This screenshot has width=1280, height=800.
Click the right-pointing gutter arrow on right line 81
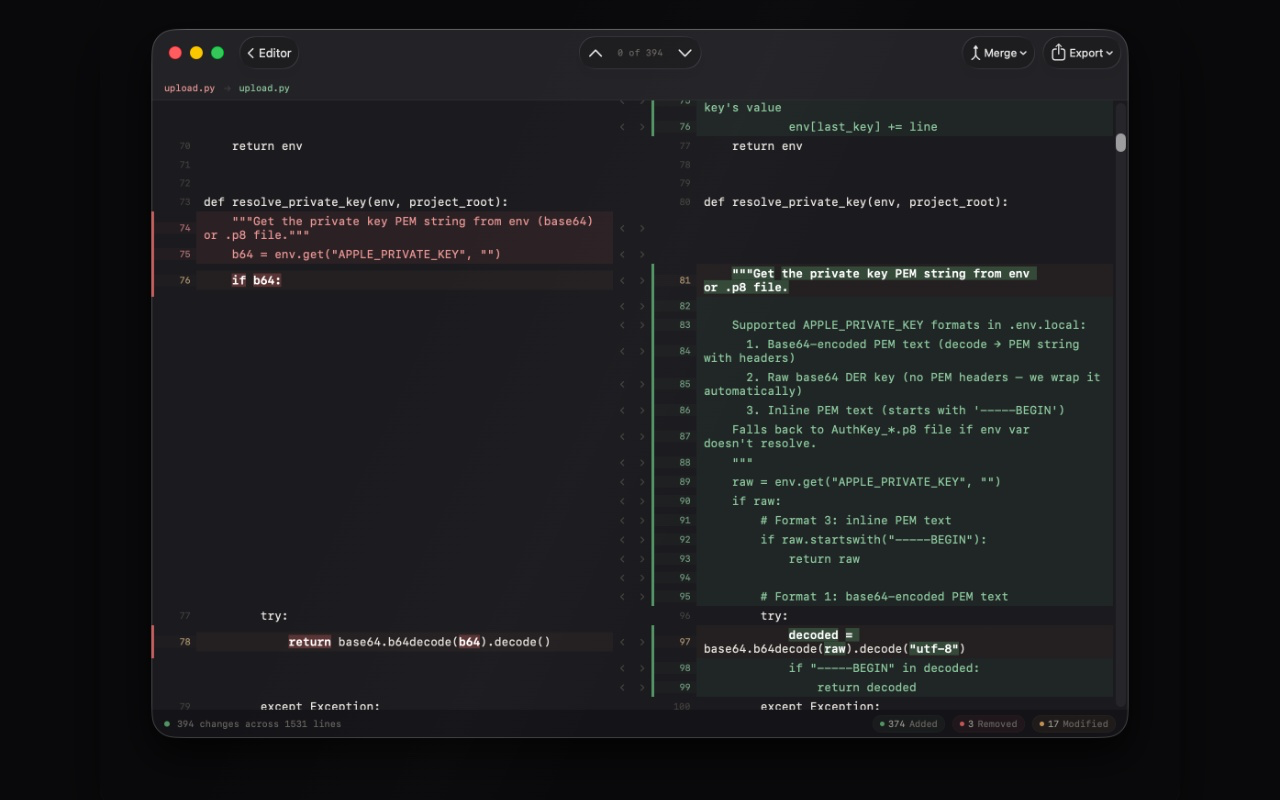pos(642,280)
